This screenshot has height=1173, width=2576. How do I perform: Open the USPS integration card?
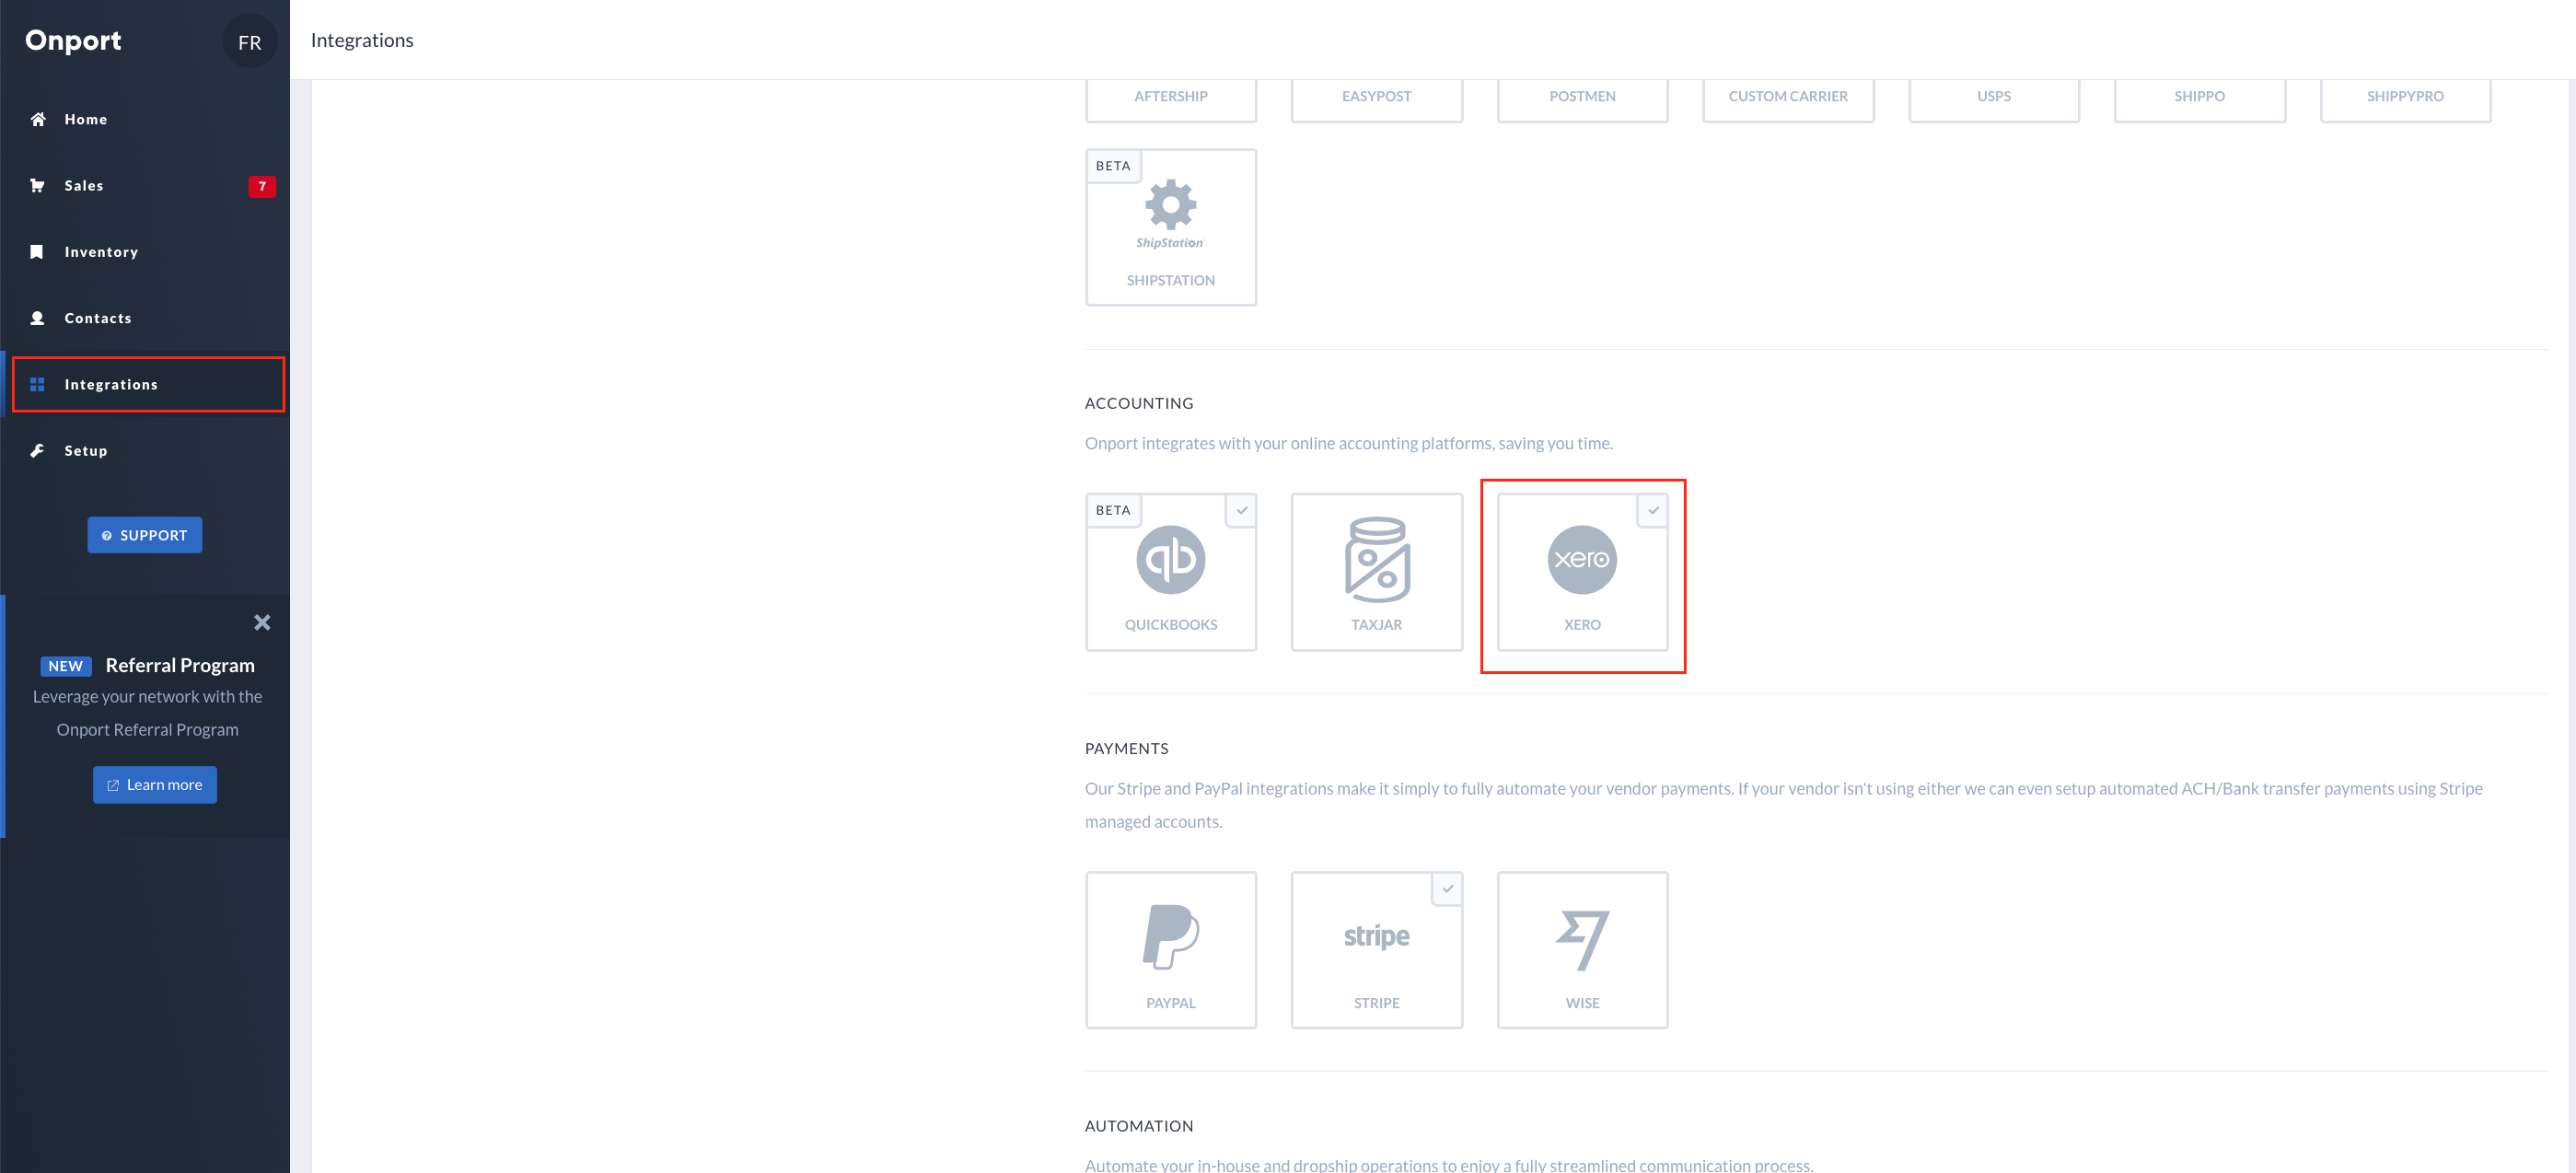1994,100
